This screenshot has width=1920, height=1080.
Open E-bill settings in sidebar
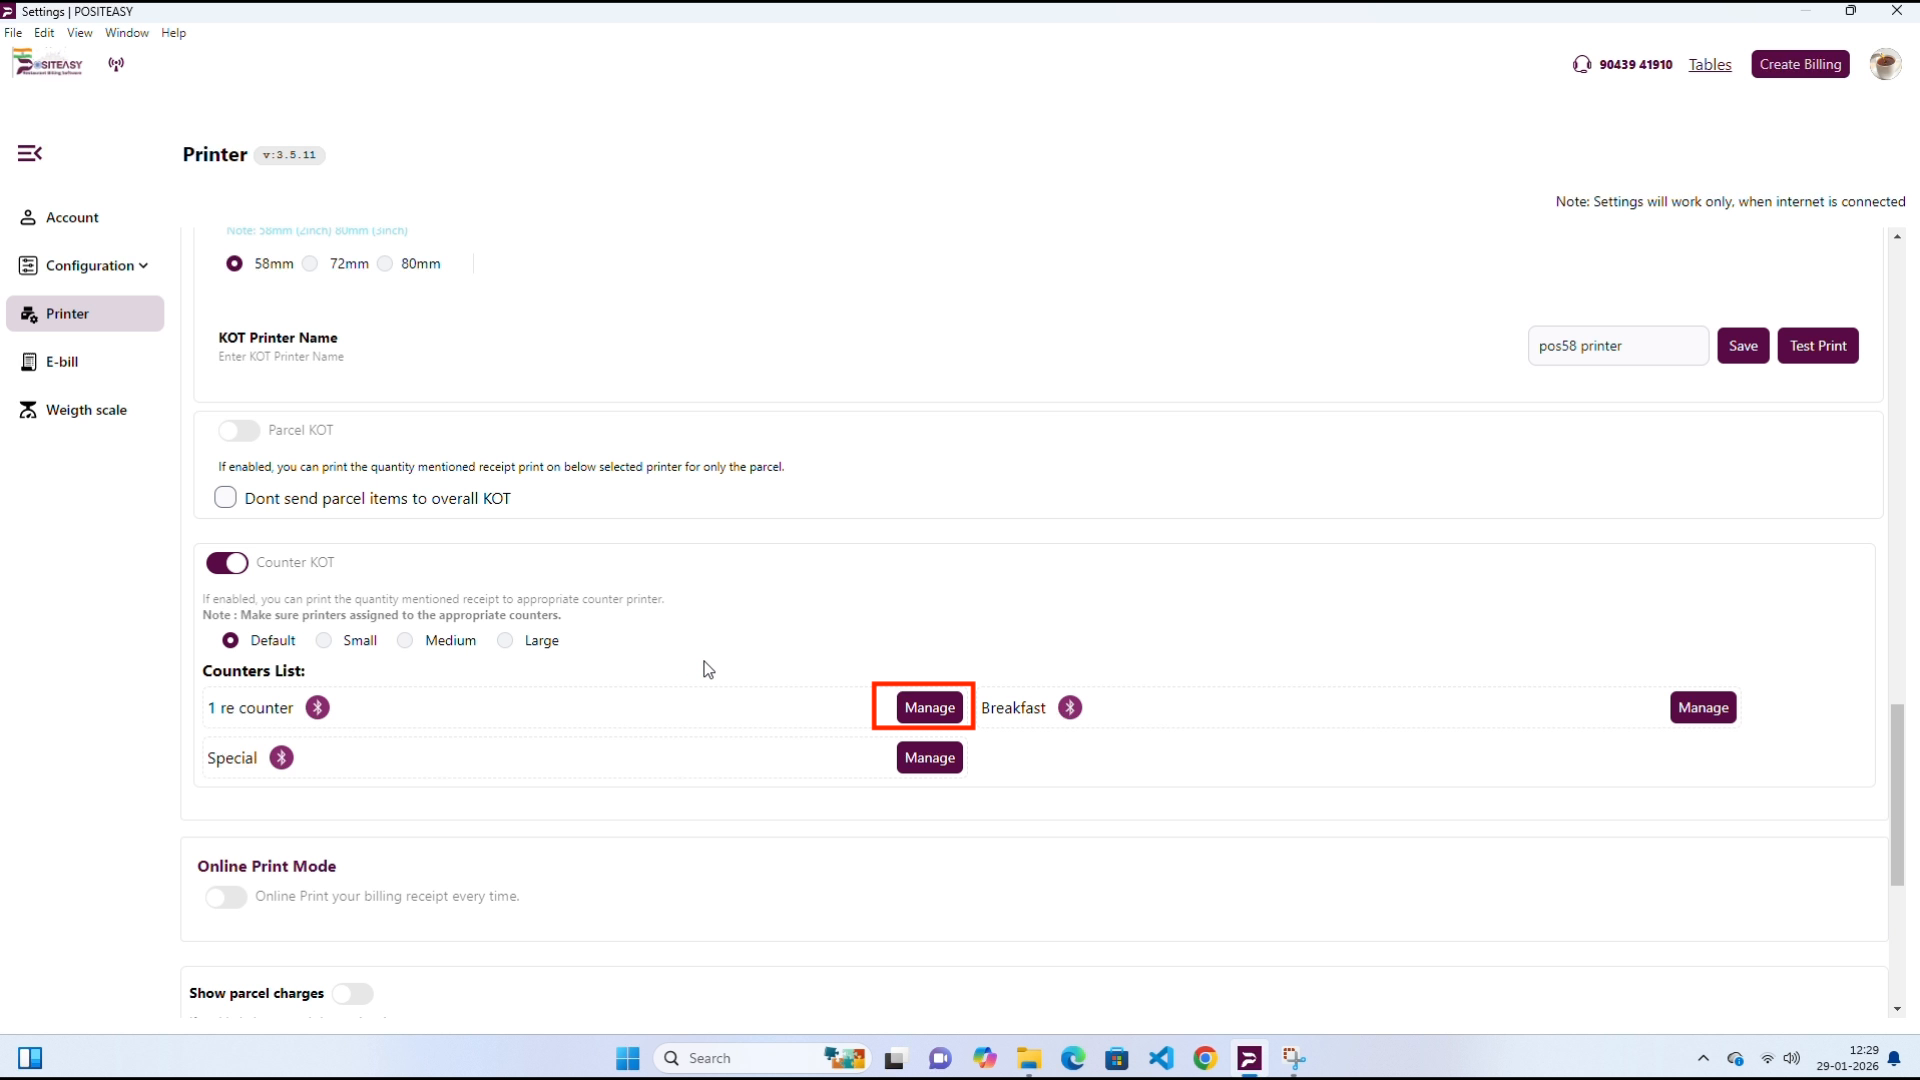point(61,362)
